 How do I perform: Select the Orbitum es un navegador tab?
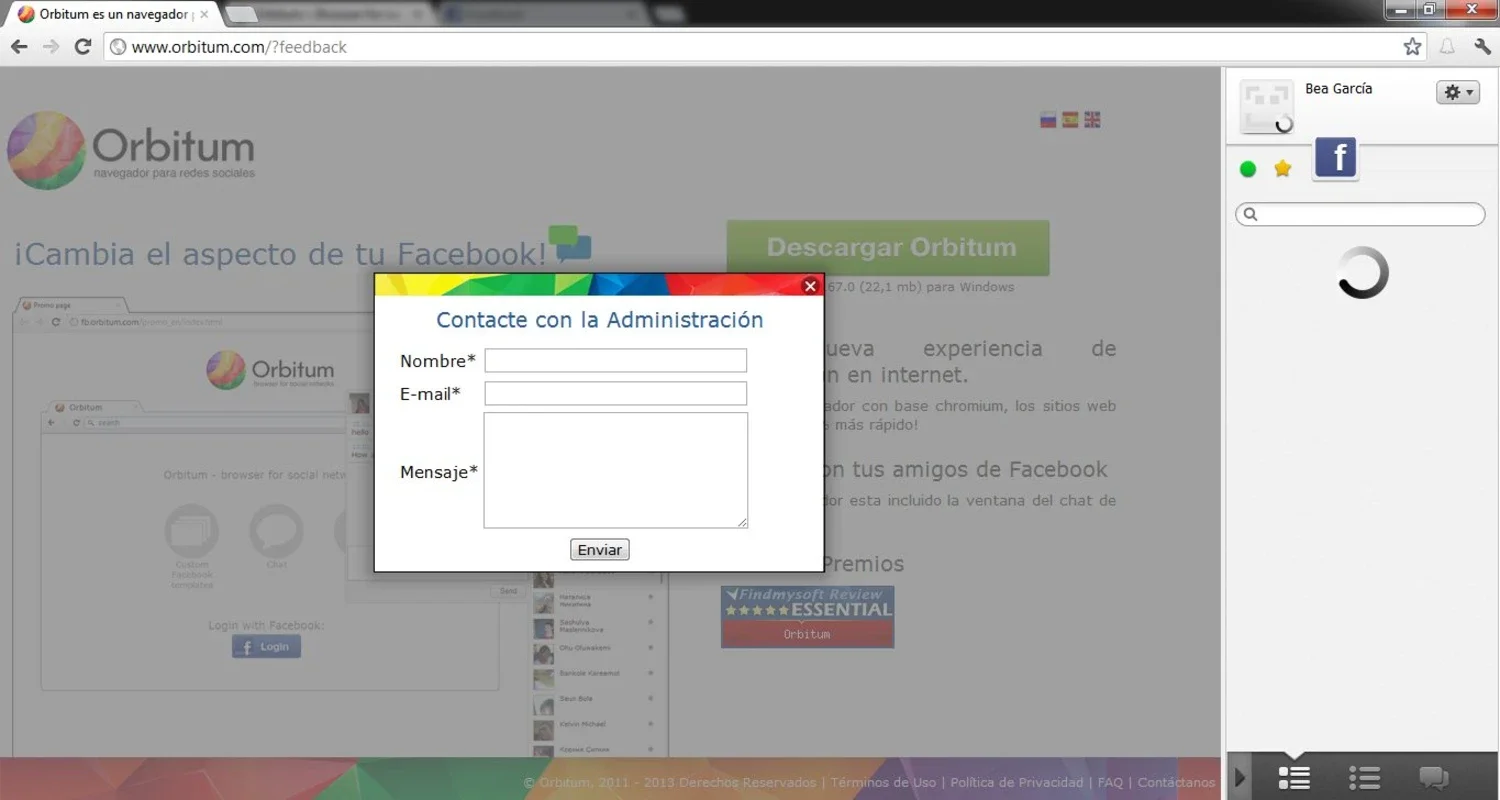(x=112, y=15)
